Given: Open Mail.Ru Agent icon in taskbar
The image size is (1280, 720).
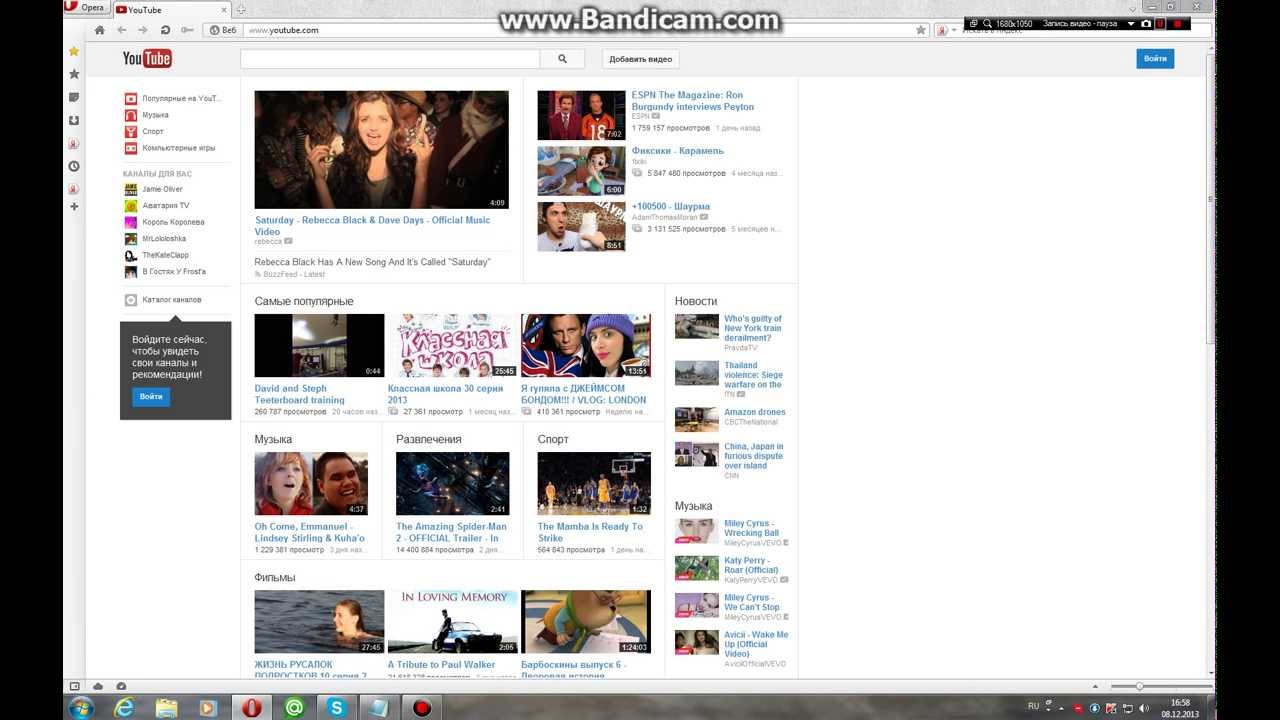Looking at the screenshot, I should coord(294,707).
